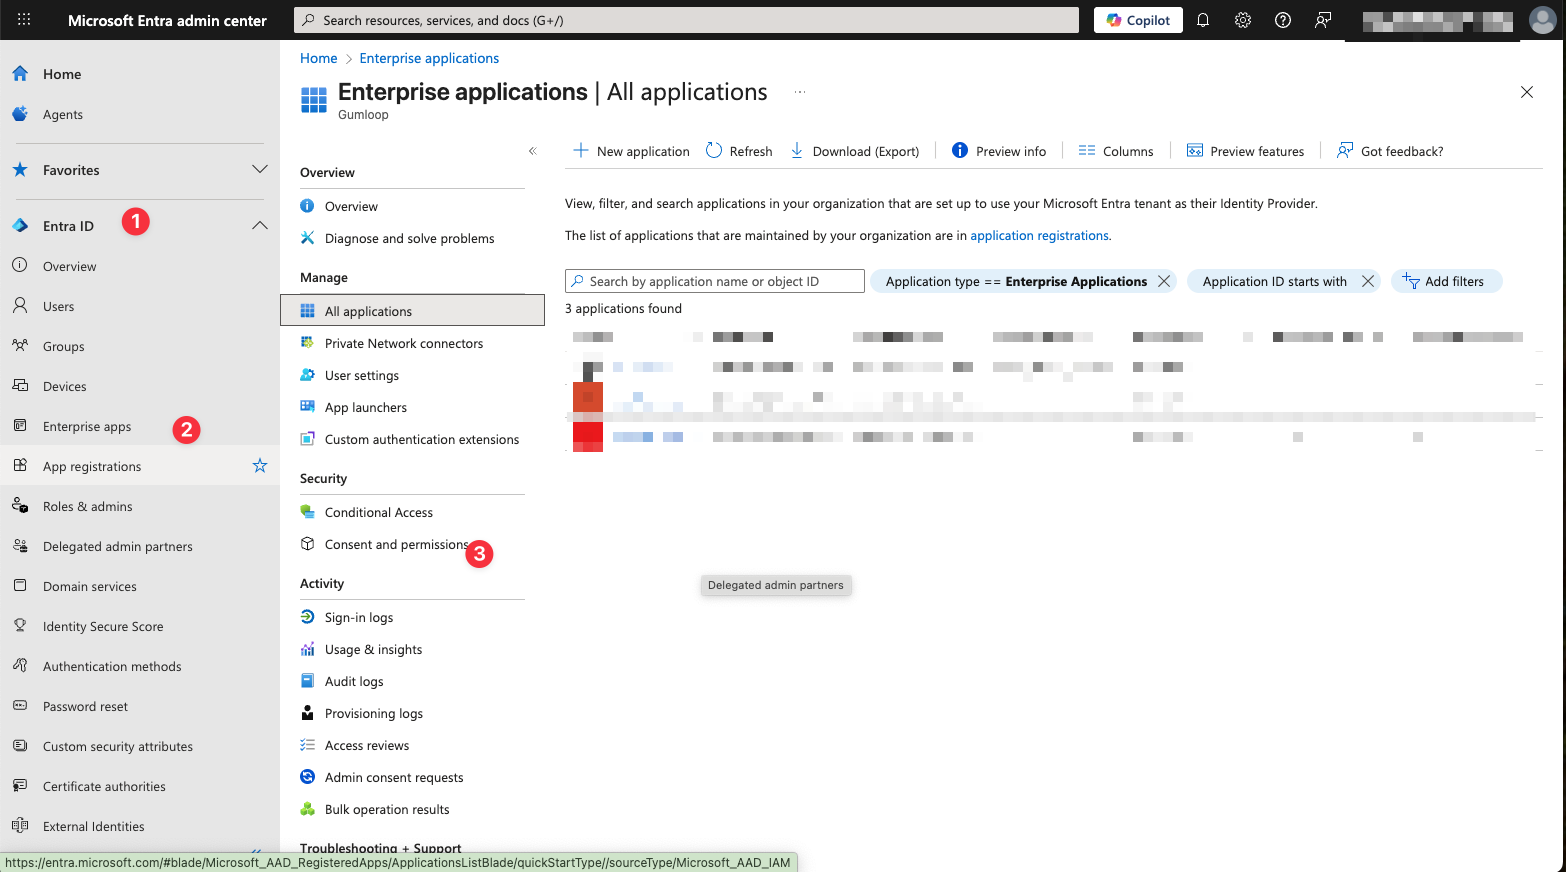Click New application button
Image resolution: width=1566 pixels, height=872 pixels.
[x=631, y=151]
